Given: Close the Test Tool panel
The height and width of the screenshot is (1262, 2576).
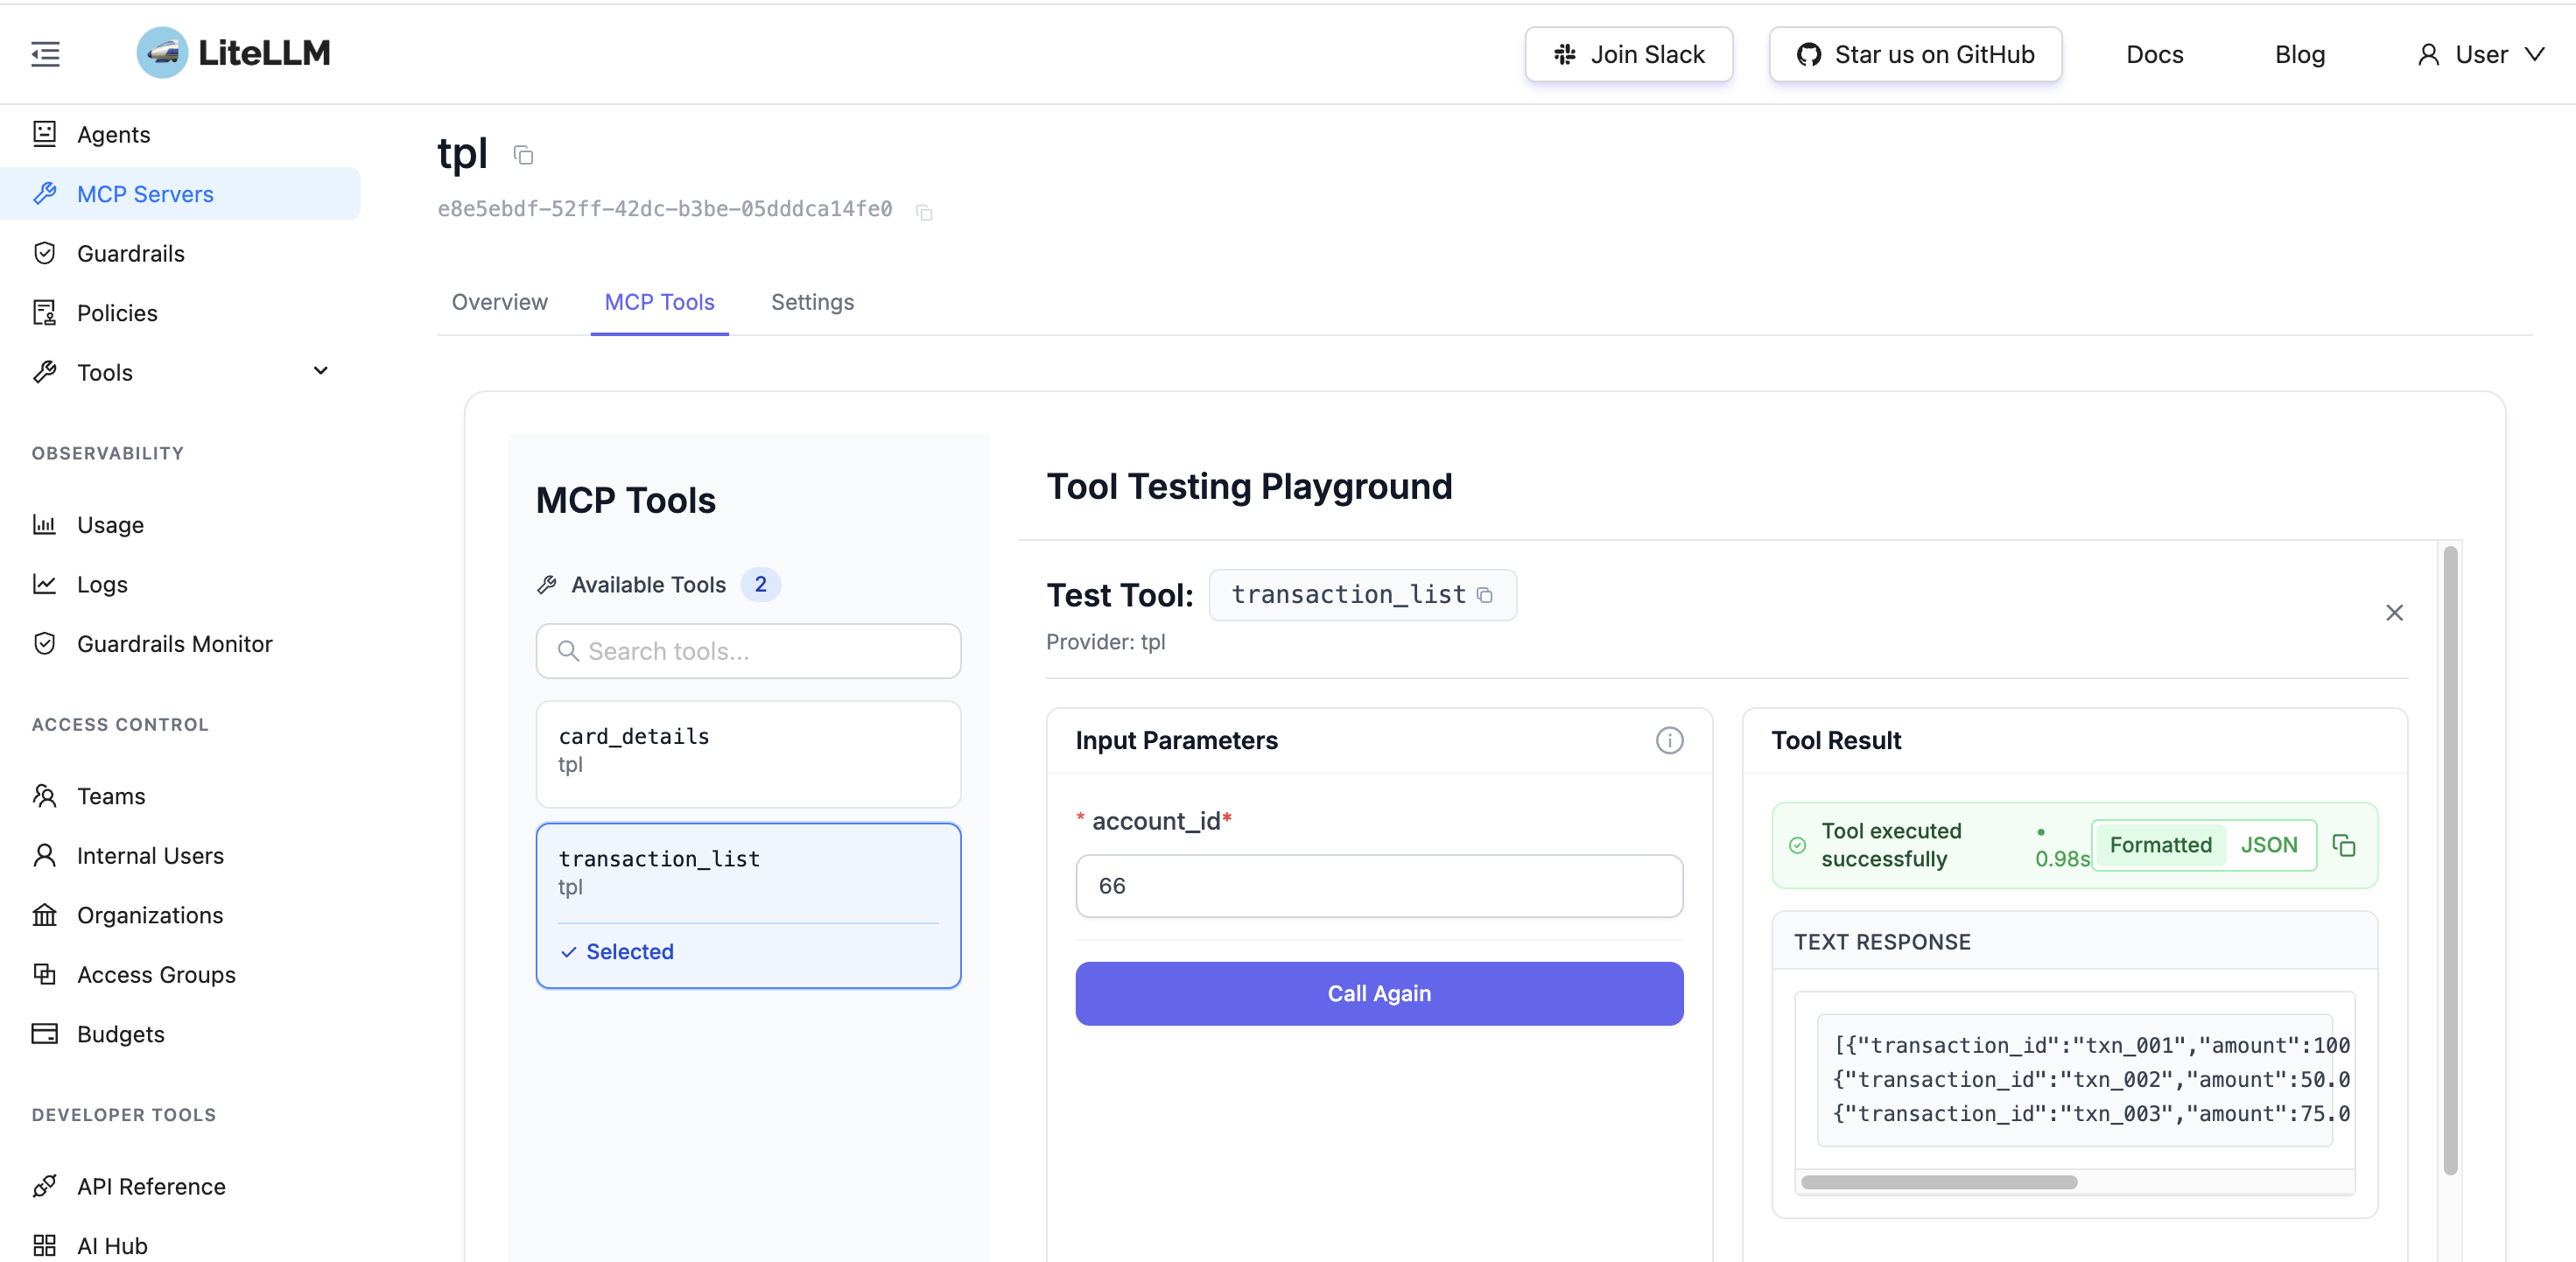Looking at the screenshot, I should (2394, 613).
